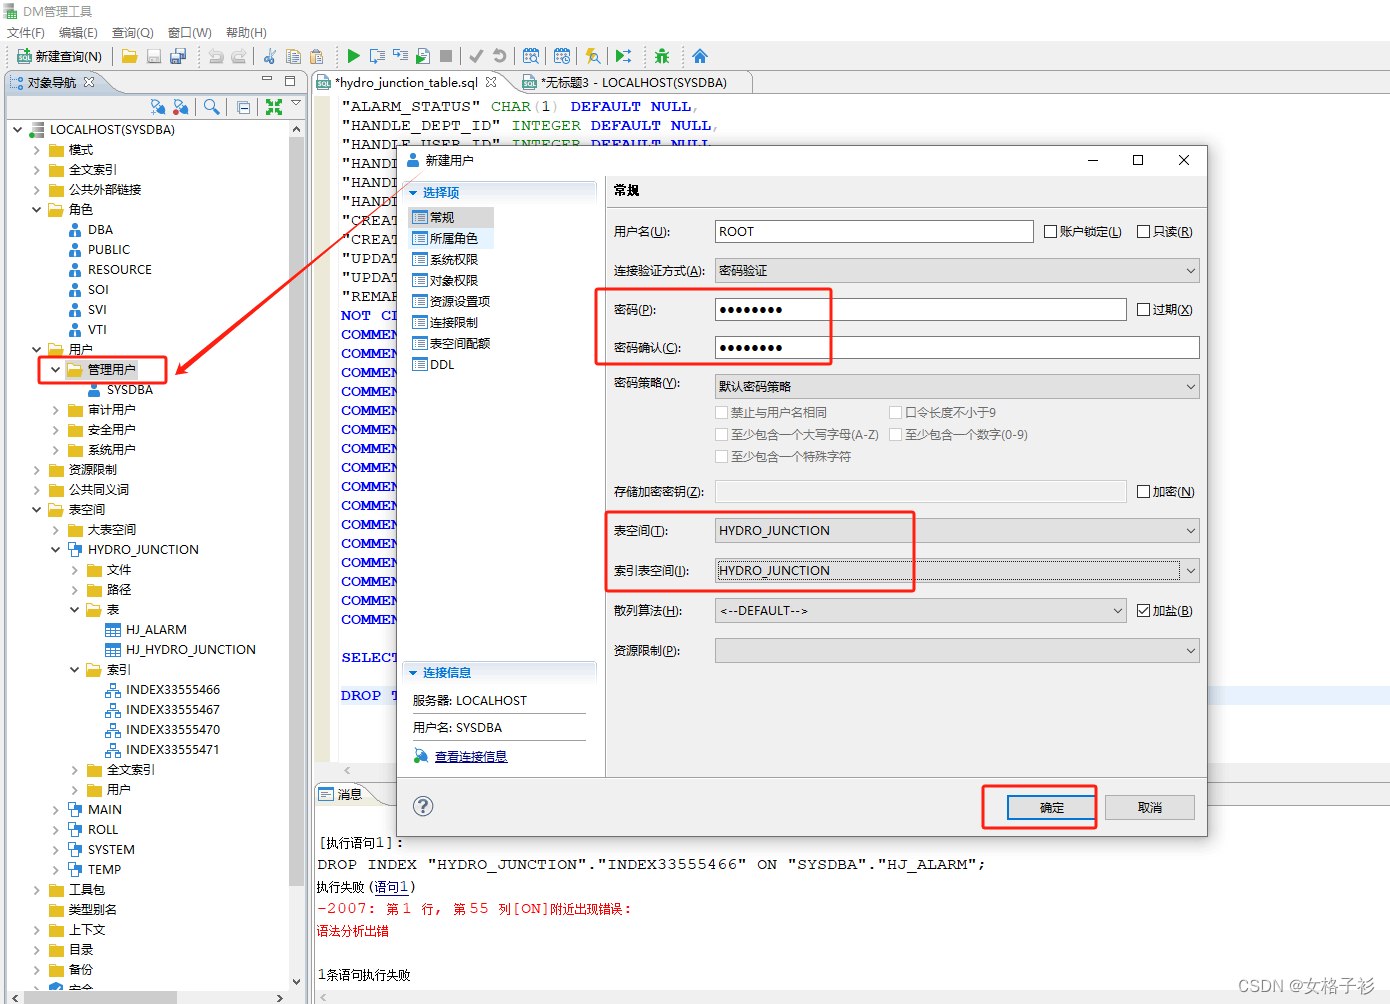Click the Copy icon in toolbar

[293, 56]
